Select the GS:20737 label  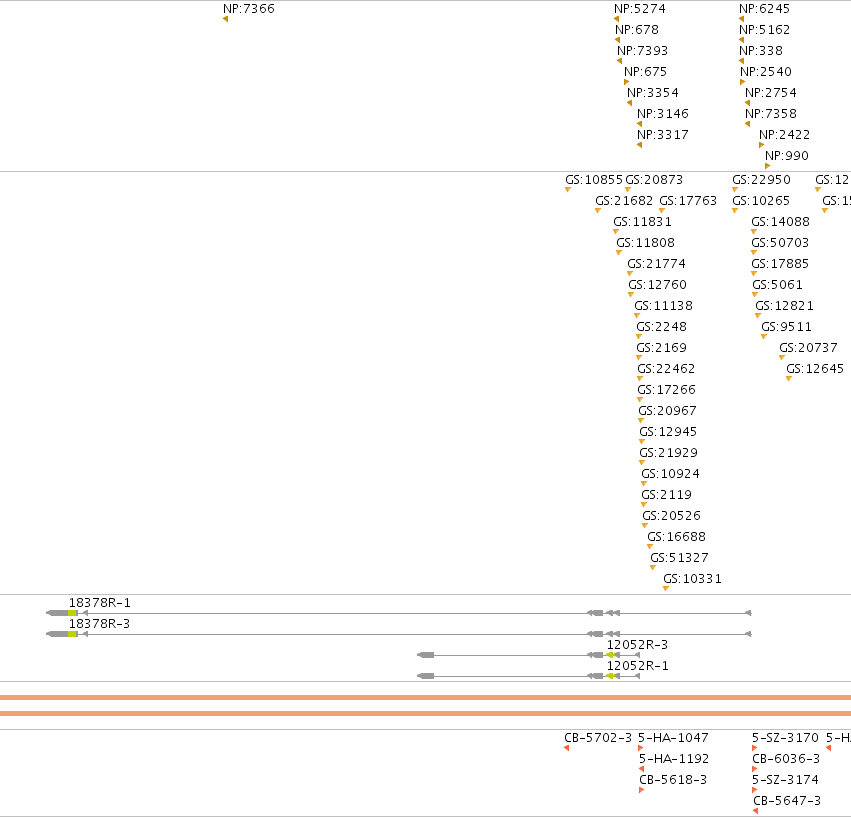click(x=808, y=347)
